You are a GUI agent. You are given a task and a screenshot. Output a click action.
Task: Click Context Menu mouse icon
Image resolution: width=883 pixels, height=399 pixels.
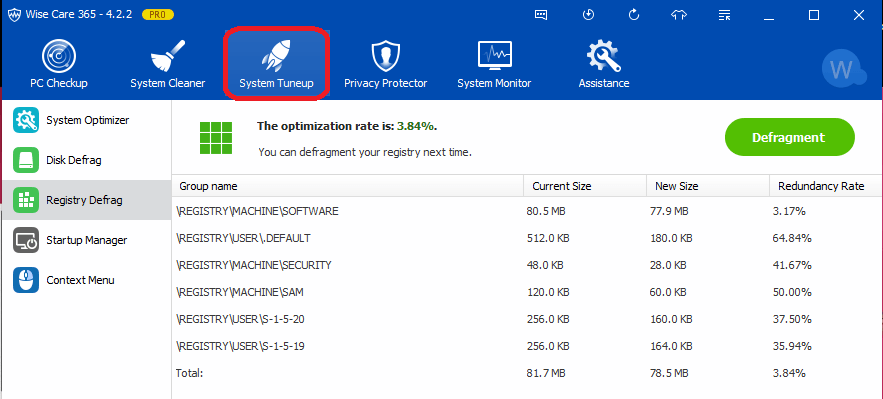(26, 280)
